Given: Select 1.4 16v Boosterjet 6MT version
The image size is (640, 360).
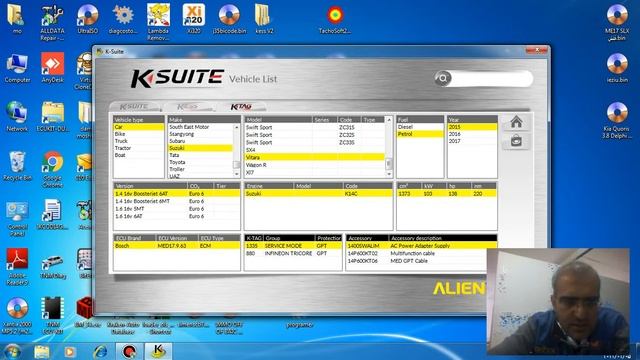Looking at the screenshot, I should pyautogui.click(x=177, y=201).
